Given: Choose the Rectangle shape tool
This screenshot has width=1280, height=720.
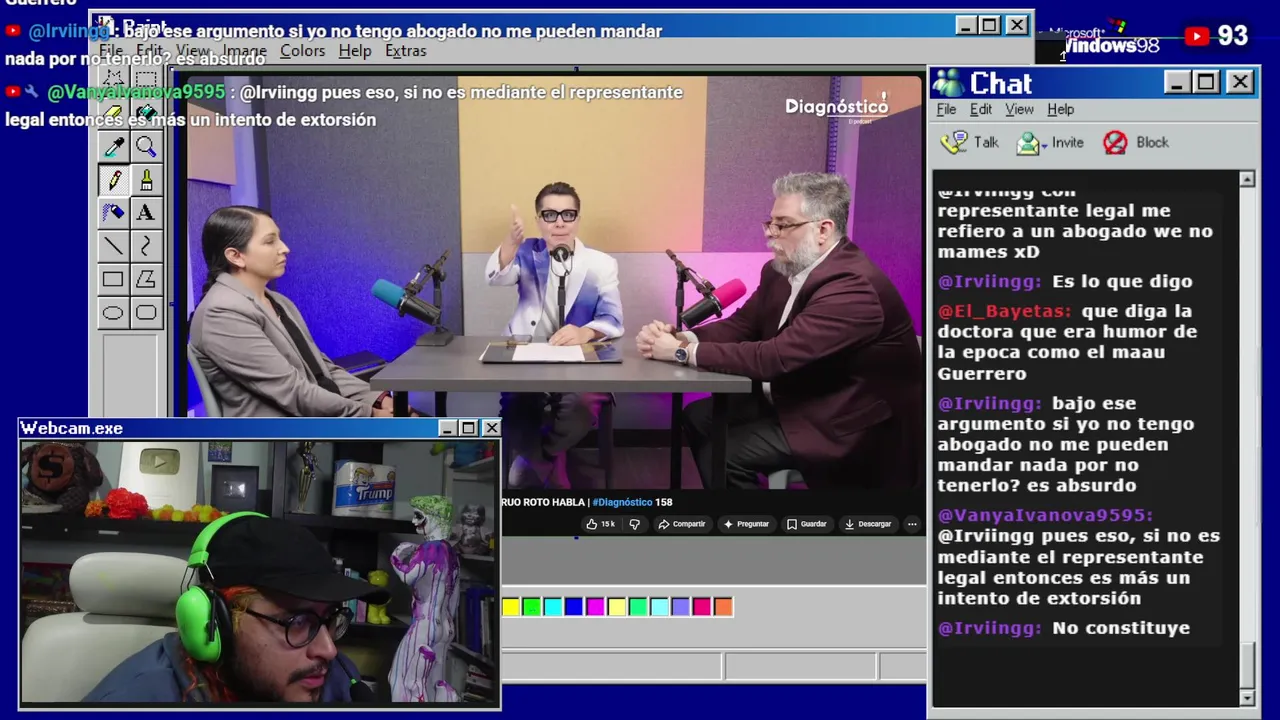Looking at the screenshot, I should click(x=113, y=280).
